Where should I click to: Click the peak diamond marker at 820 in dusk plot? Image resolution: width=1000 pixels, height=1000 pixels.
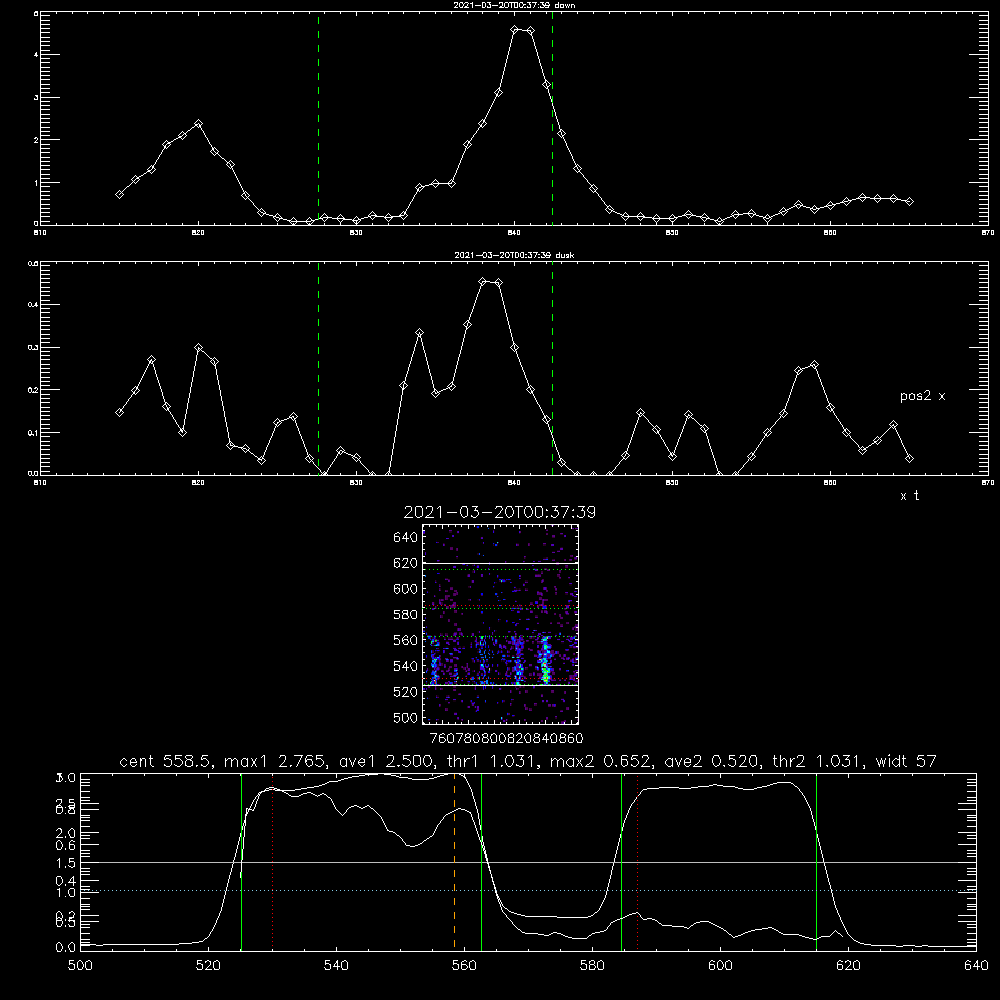198,348
